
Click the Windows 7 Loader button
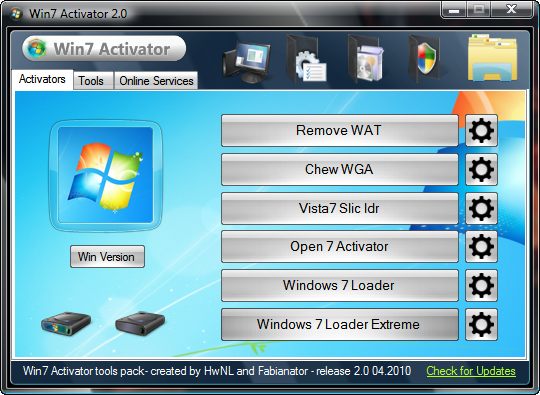point(340,285)
